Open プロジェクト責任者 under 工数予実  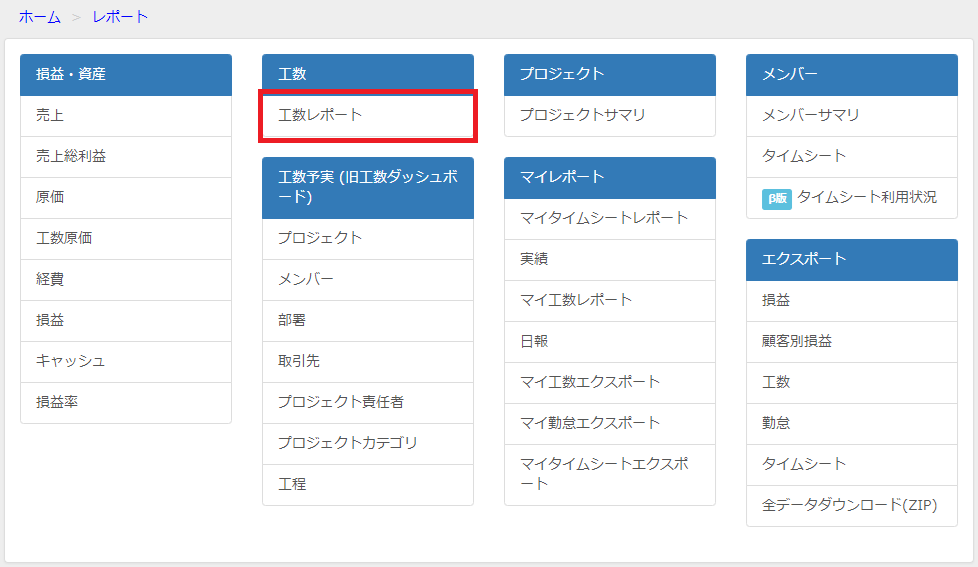[368, 402]
